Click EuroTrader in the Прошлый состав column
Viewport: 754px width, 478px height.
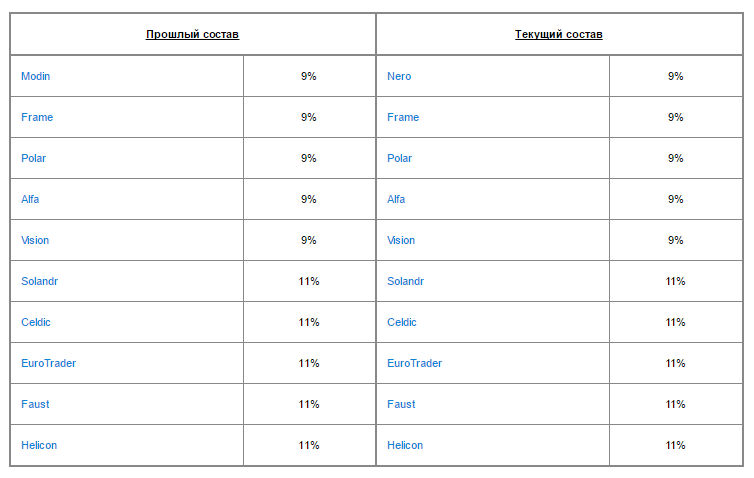48,363
